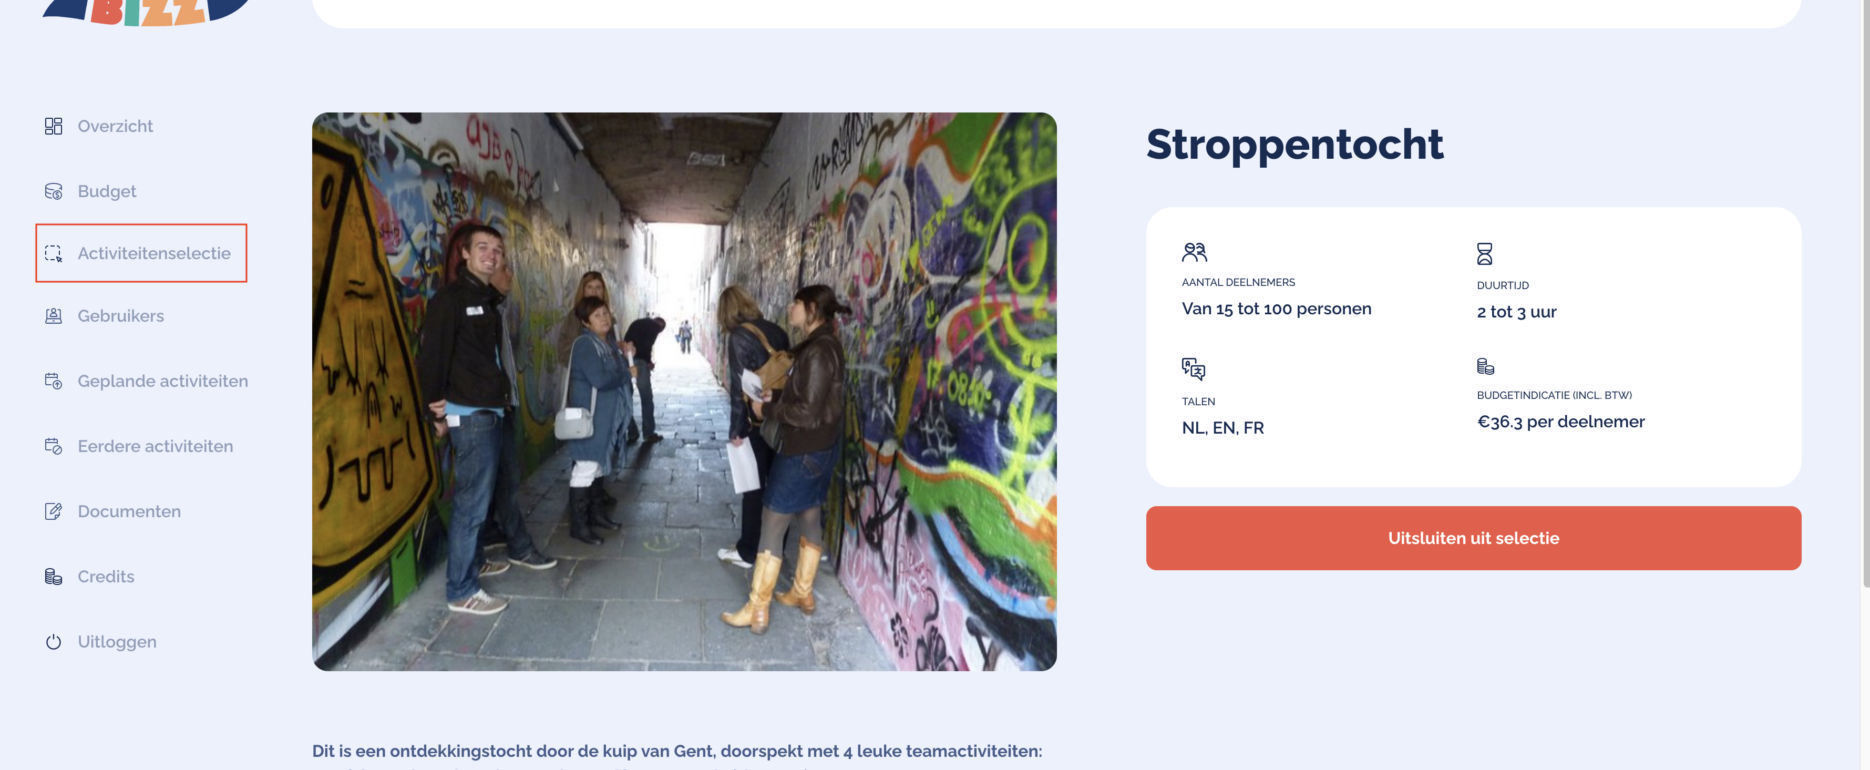Viewport: 1870px width, 770px height.
Task: Go to the Budget page
Action: (107, 191)
